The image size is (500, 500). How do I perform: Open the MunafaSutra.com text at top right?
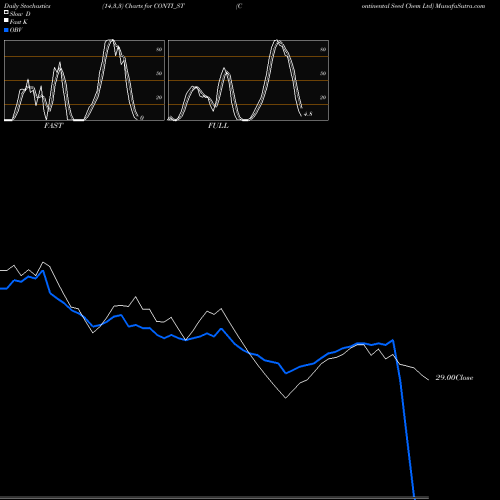coord(460,6)
